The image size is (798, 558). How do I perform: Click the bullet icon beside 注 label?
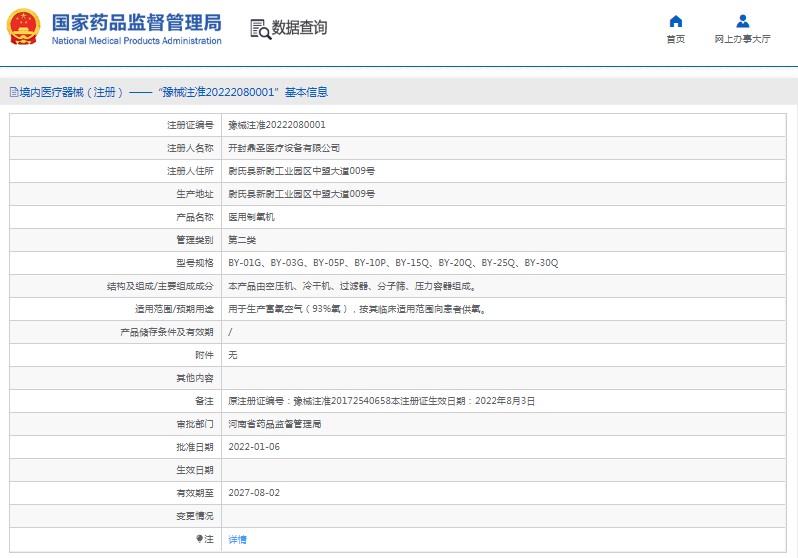(198, 539)
